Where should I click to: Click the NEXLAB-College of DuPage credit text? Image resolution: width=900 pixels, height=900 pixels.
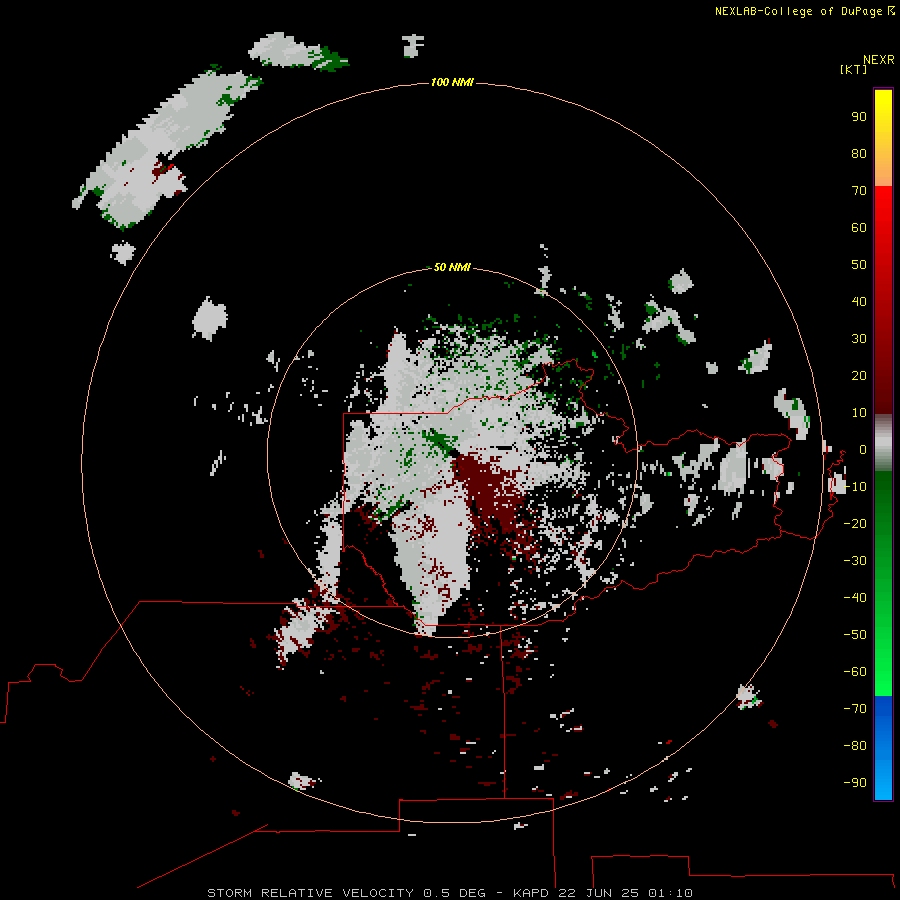click(x=805, y=11)
